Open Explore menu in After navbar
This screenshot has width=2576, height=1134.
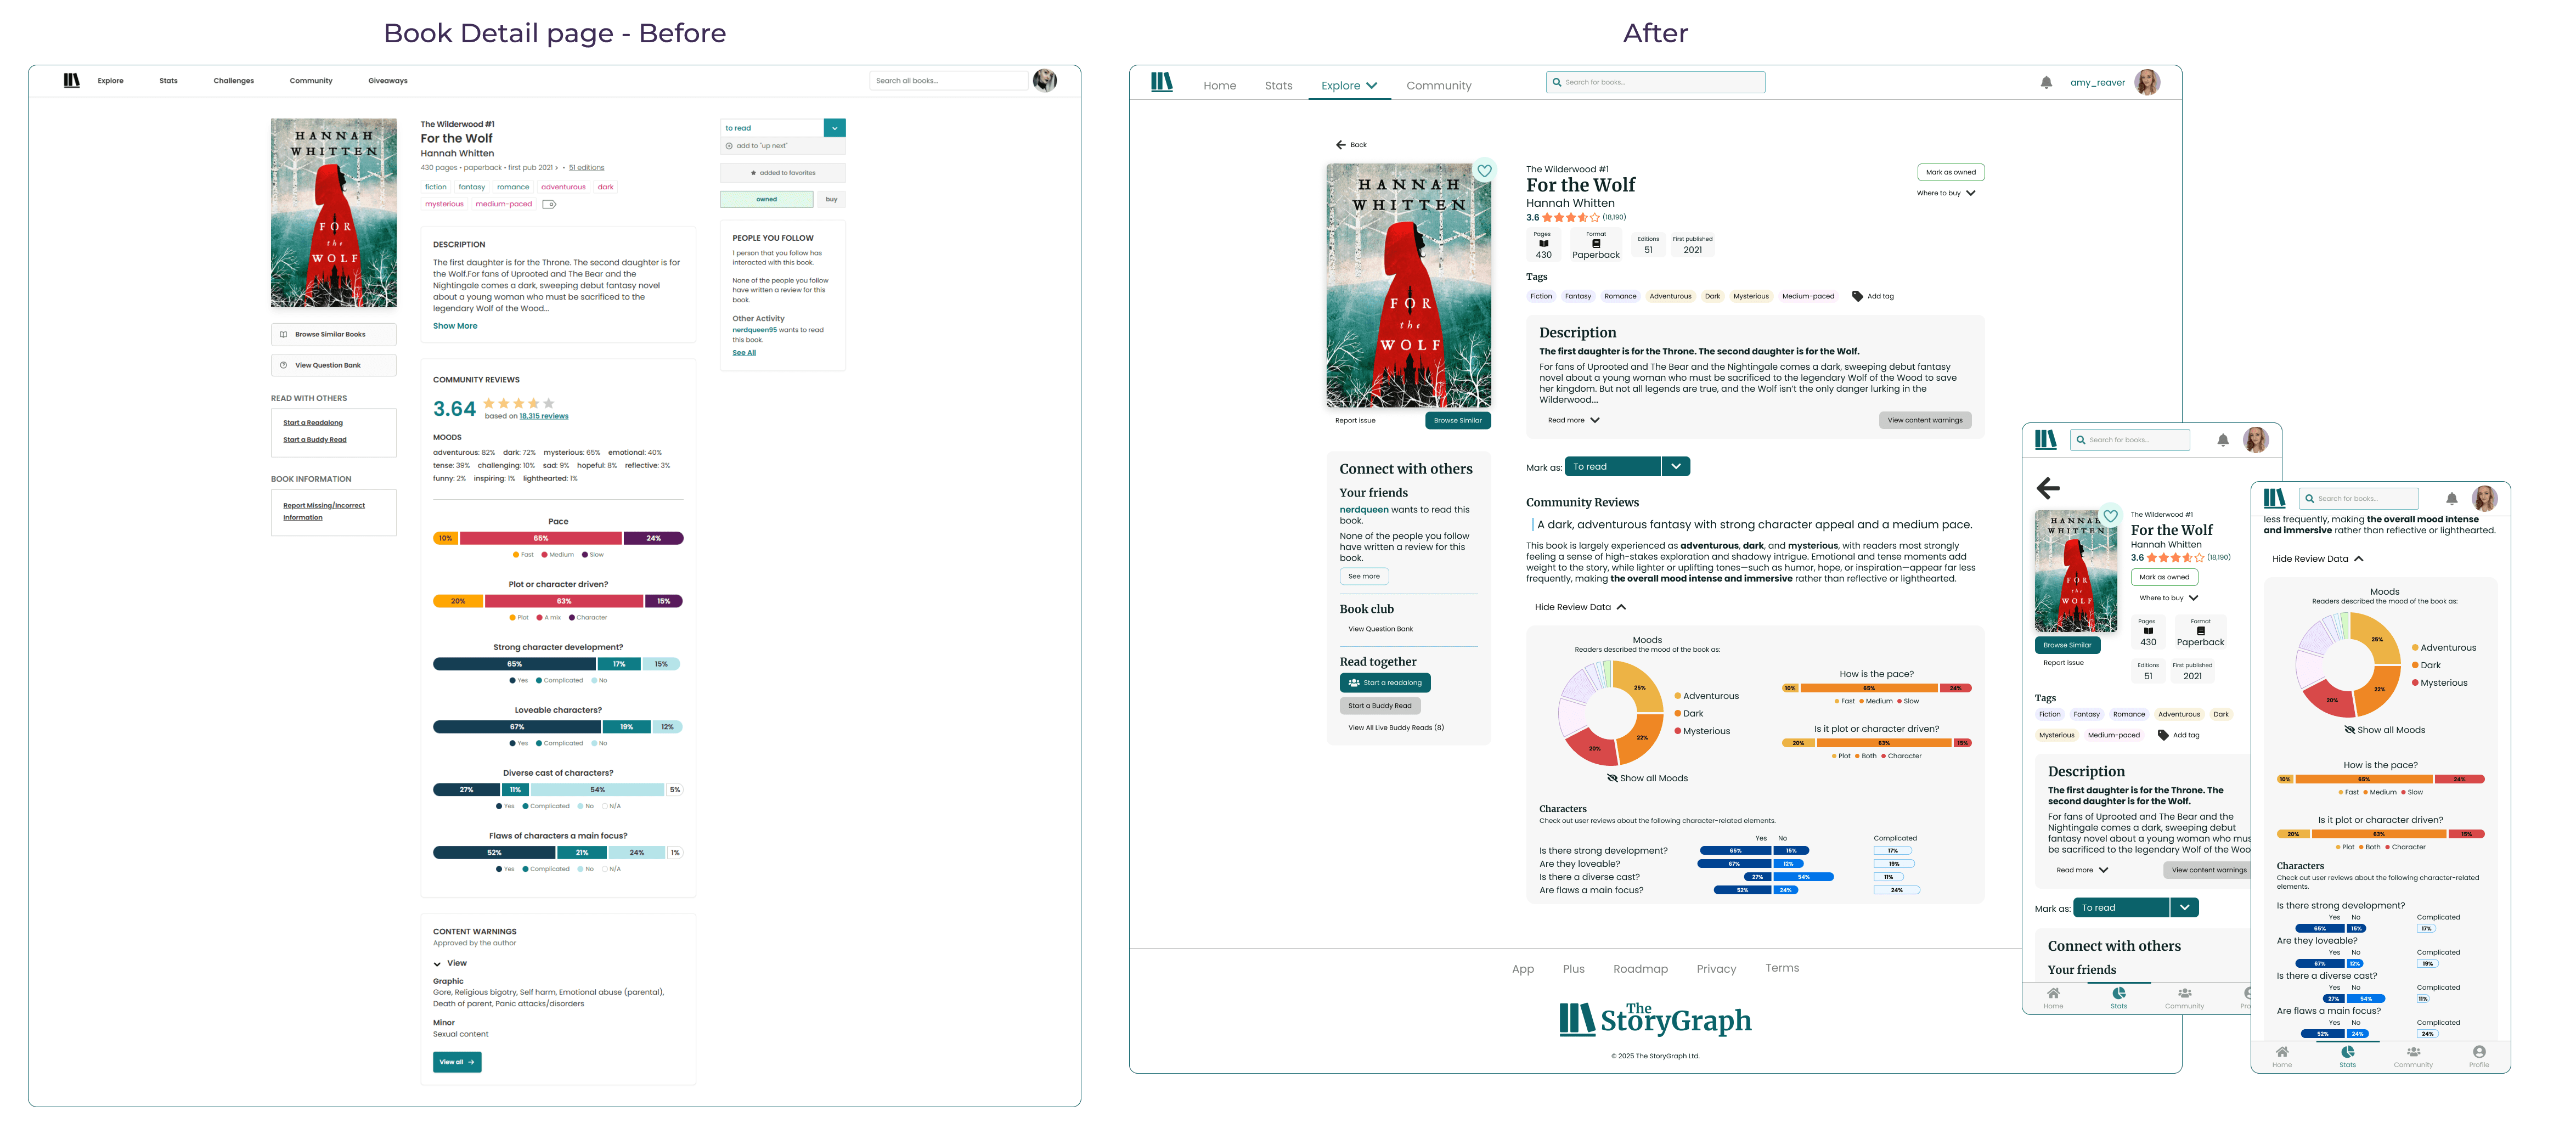click(x=1348, y=86)
